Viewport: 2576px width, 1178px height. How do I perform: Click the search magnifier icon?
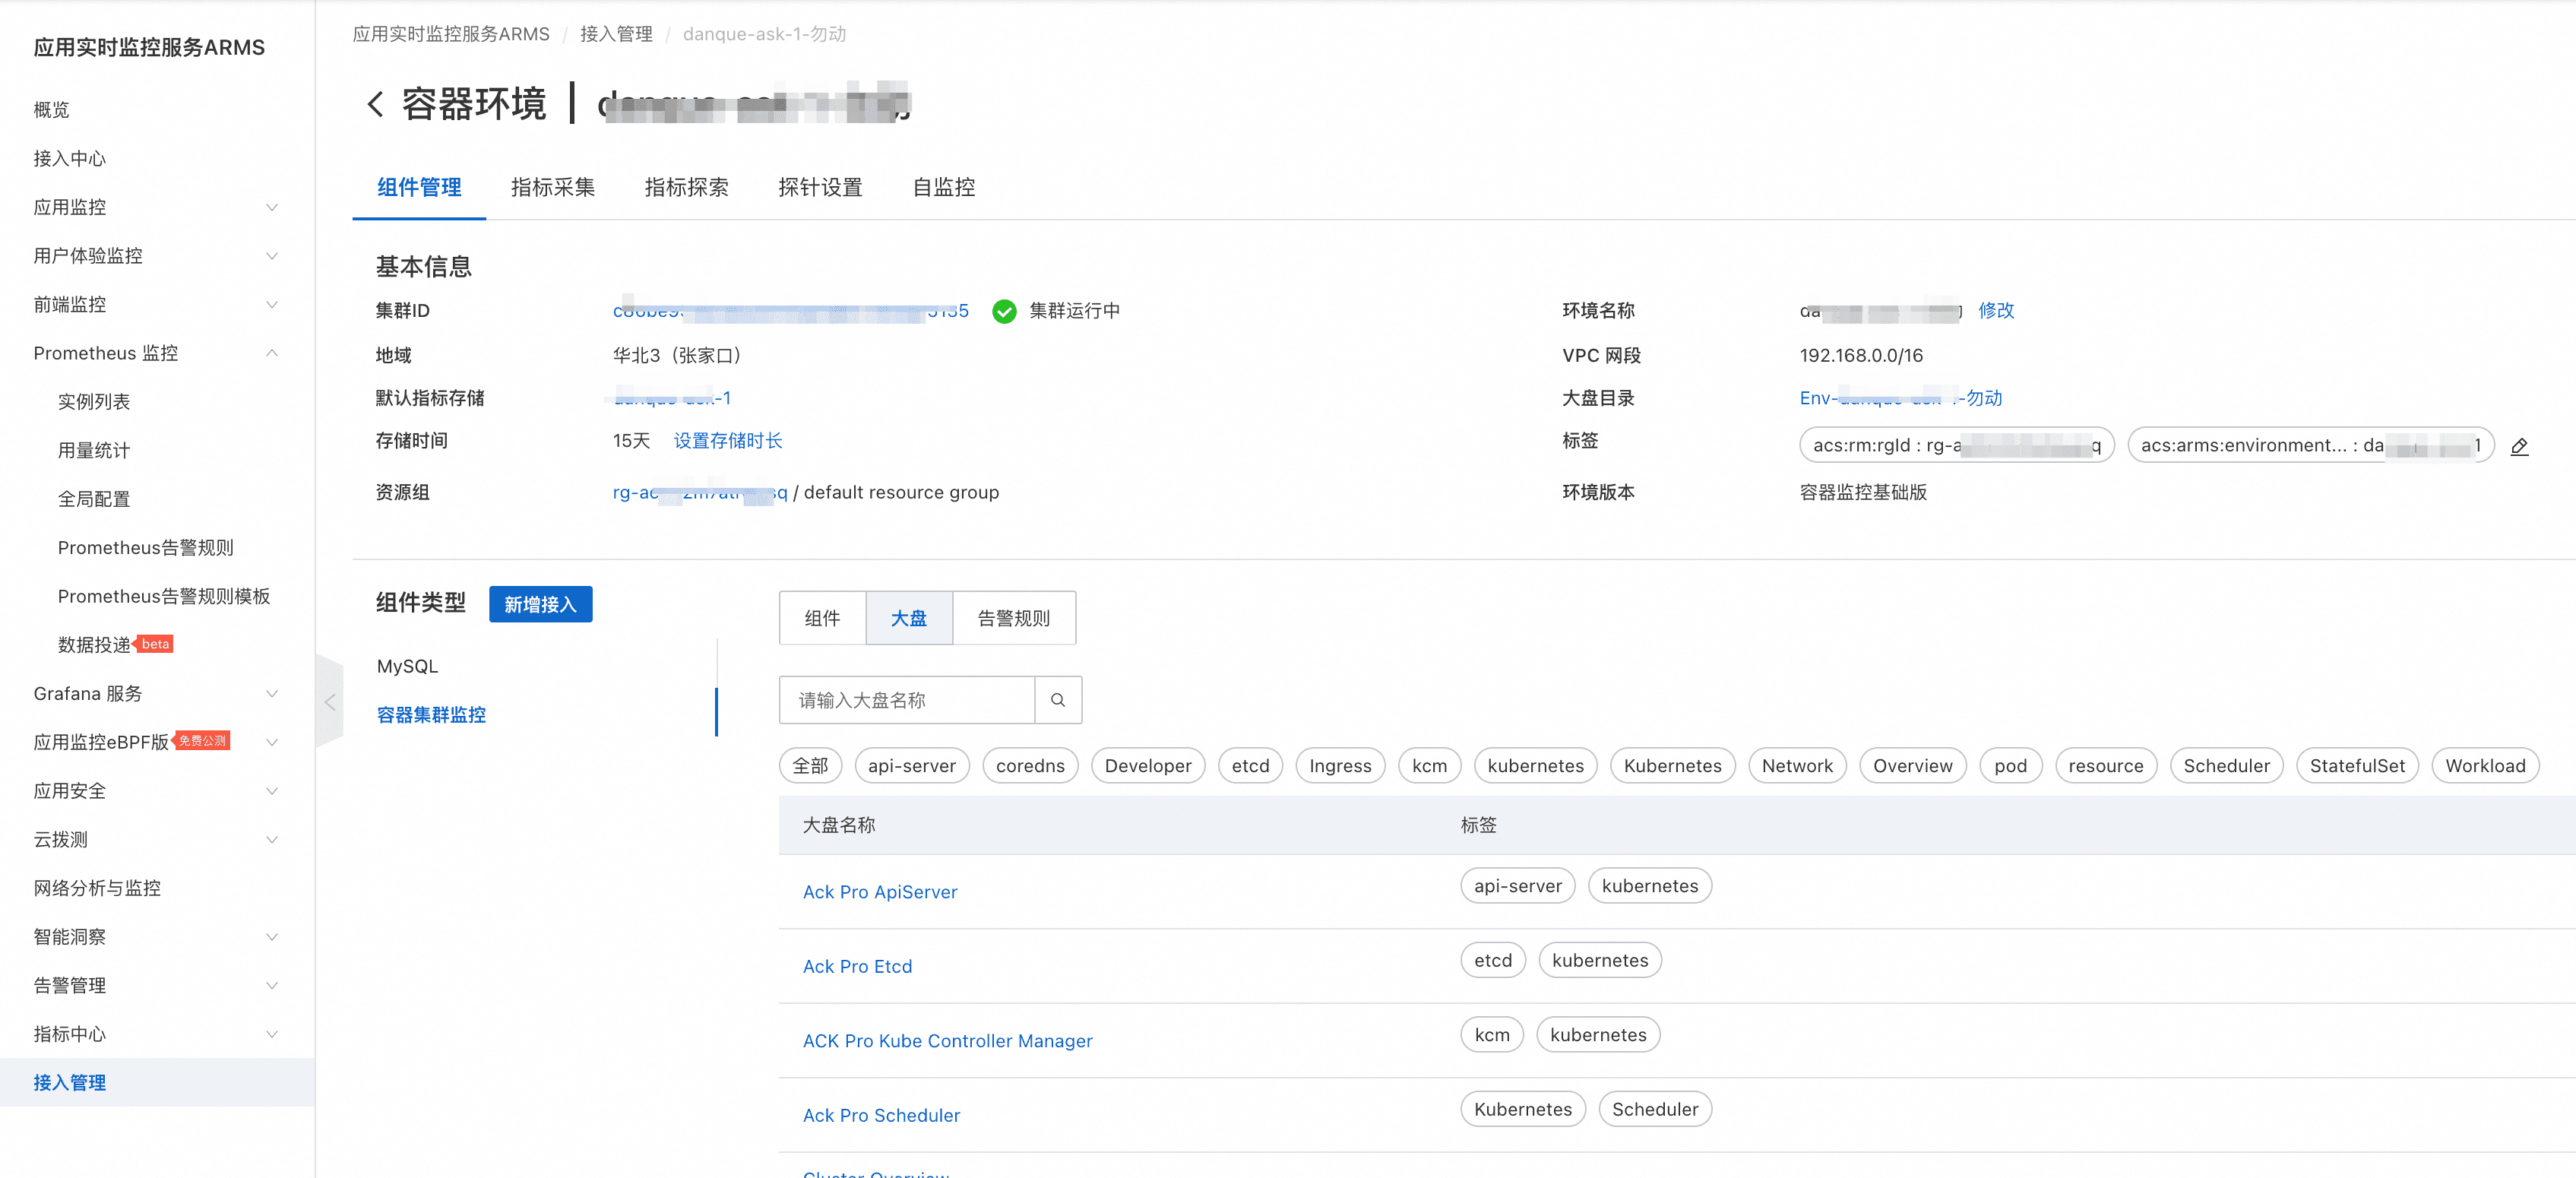pyautogui.click(x=1057, y=700)
